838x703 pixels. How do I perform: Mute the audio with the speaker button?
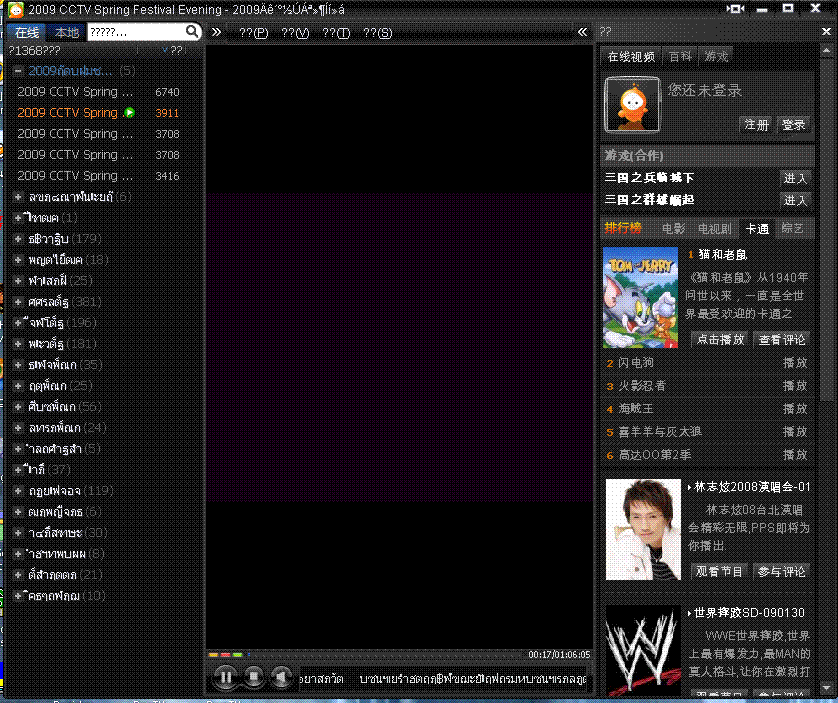[281, 677]
